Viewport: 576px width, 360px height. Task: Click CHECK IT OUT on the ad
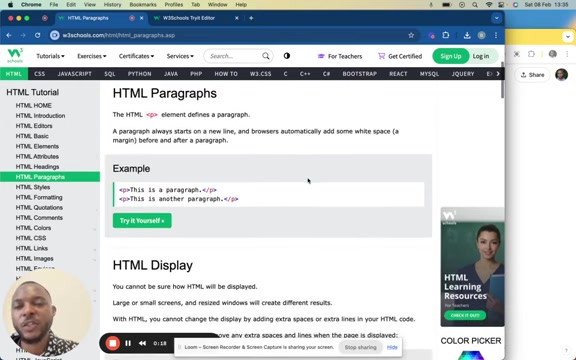(x=465, y=315)
